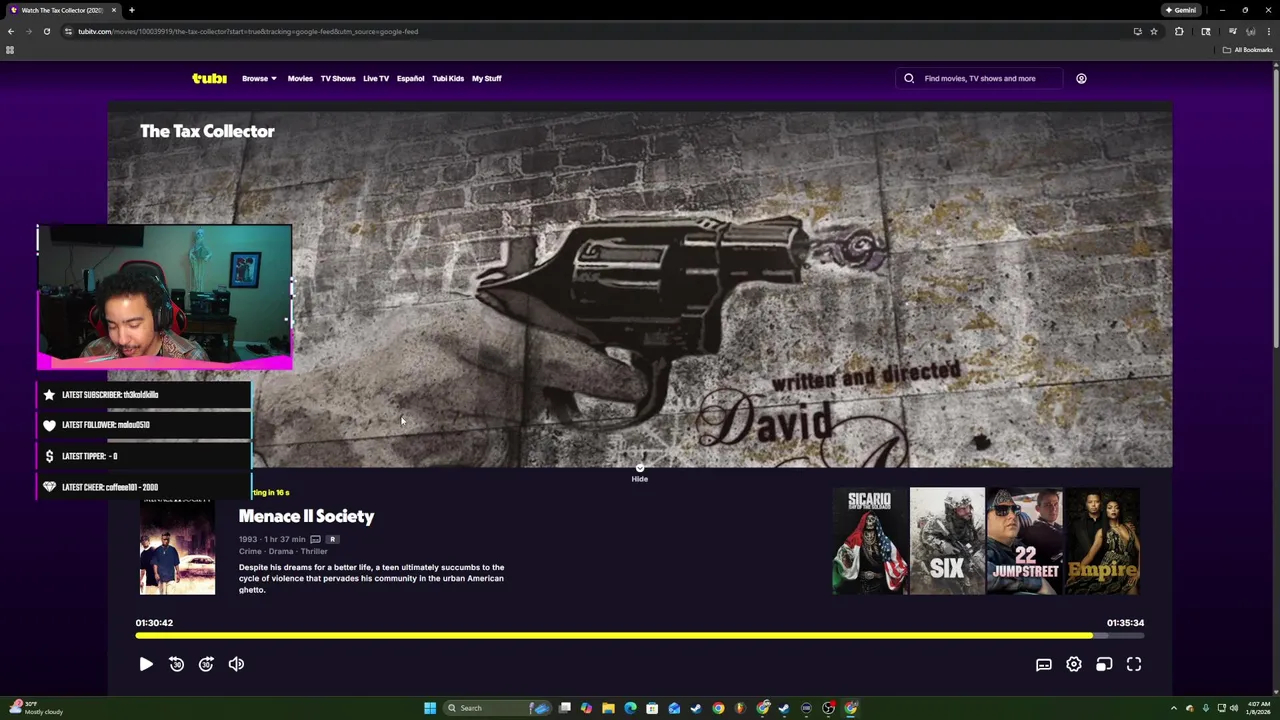The width and height of the screenshot is (1280, 720).
Task: Skip forward 30 seconds
Action: pos(206,664)
